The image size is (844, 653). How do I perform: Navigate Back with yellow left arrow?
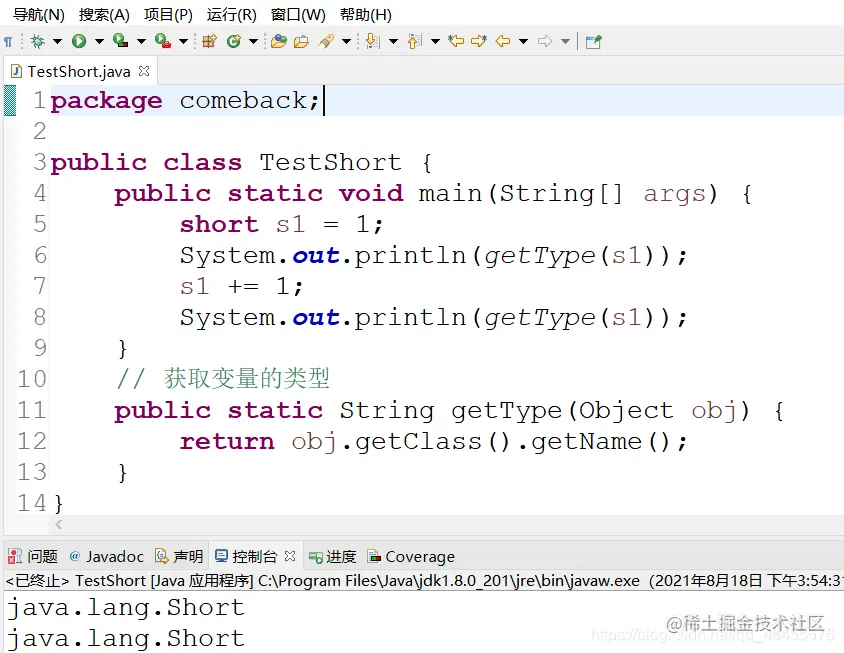(503, 41)
